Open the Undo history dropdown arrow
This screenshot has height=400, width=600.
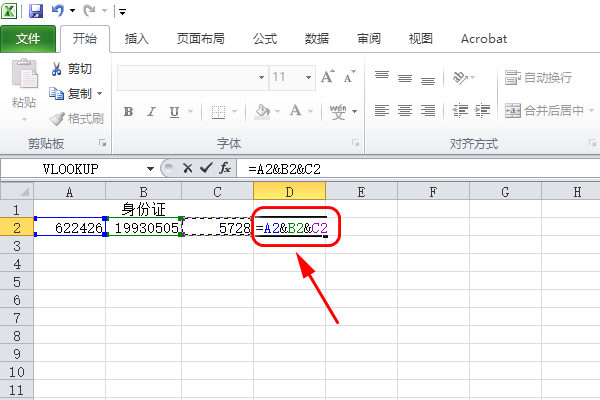coord(72,11)
